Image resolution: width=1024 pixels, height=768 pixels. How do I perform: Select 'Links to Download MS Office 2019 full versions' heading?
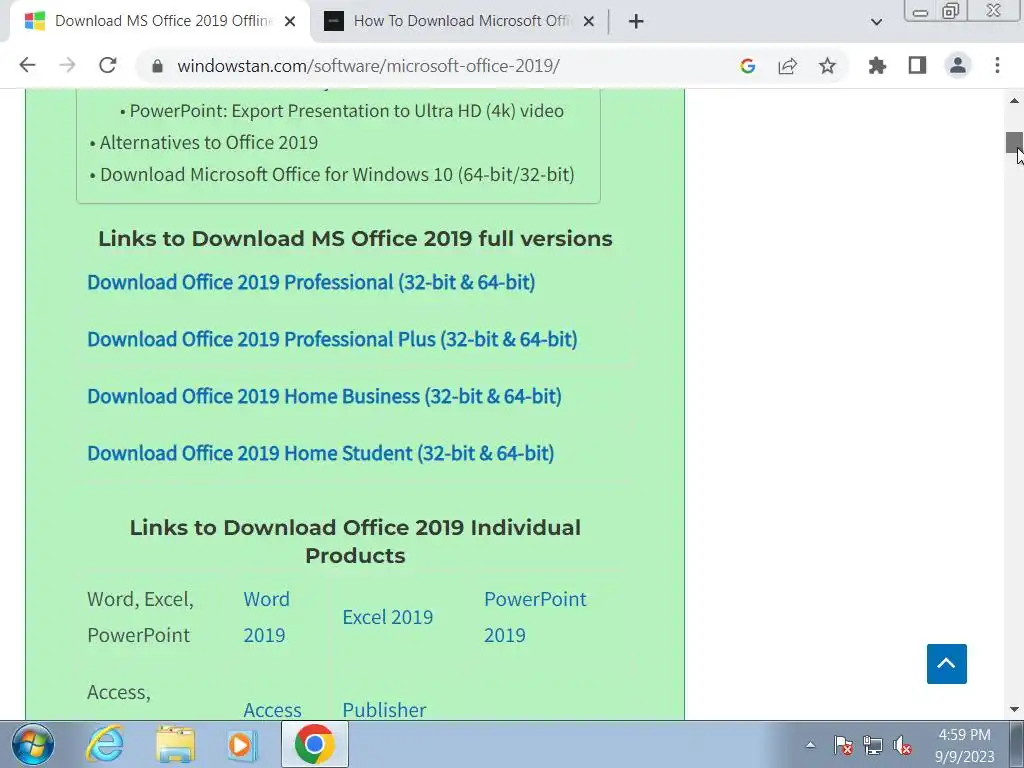pos(355,238)
